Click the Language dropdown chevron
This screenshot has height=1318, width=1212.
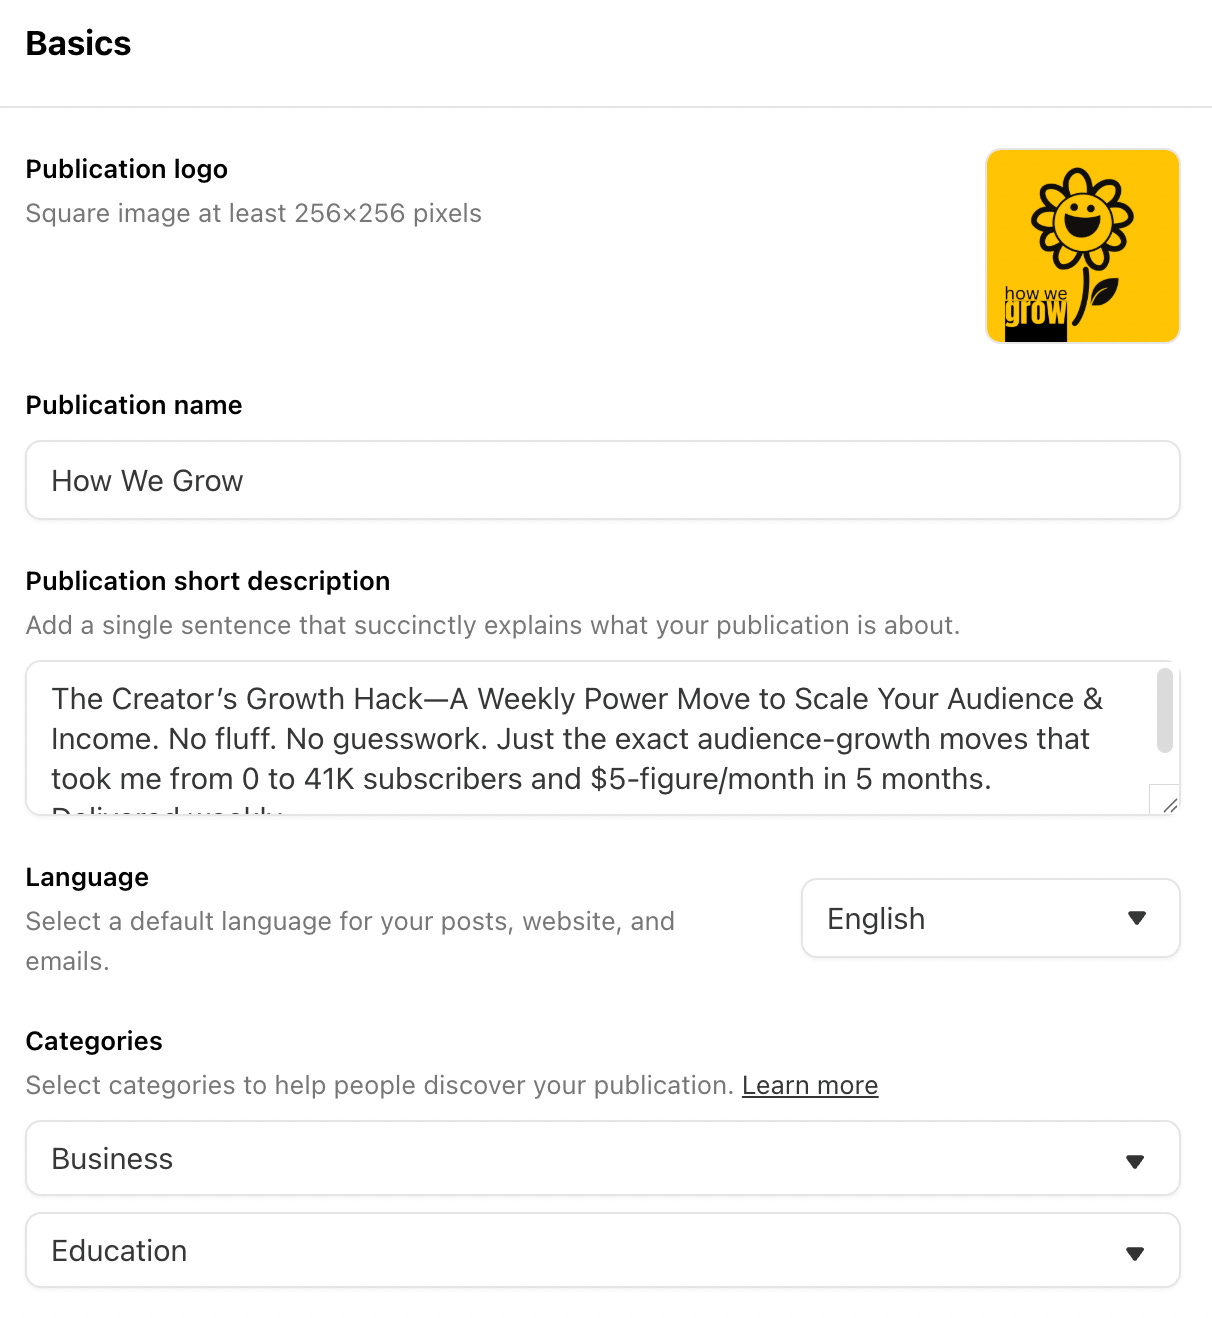[1137, 918]
